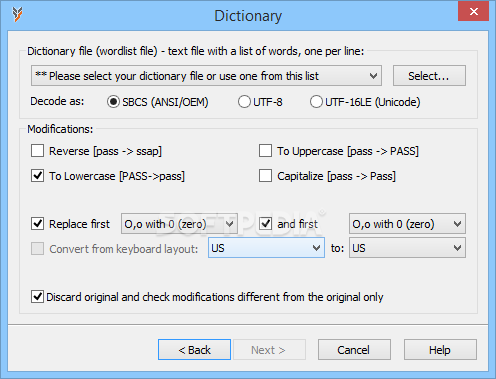The image size is (496, 379).
Task: Enable the Reverse [pass -> ssap] checkbox
Action: click(37, 151)
